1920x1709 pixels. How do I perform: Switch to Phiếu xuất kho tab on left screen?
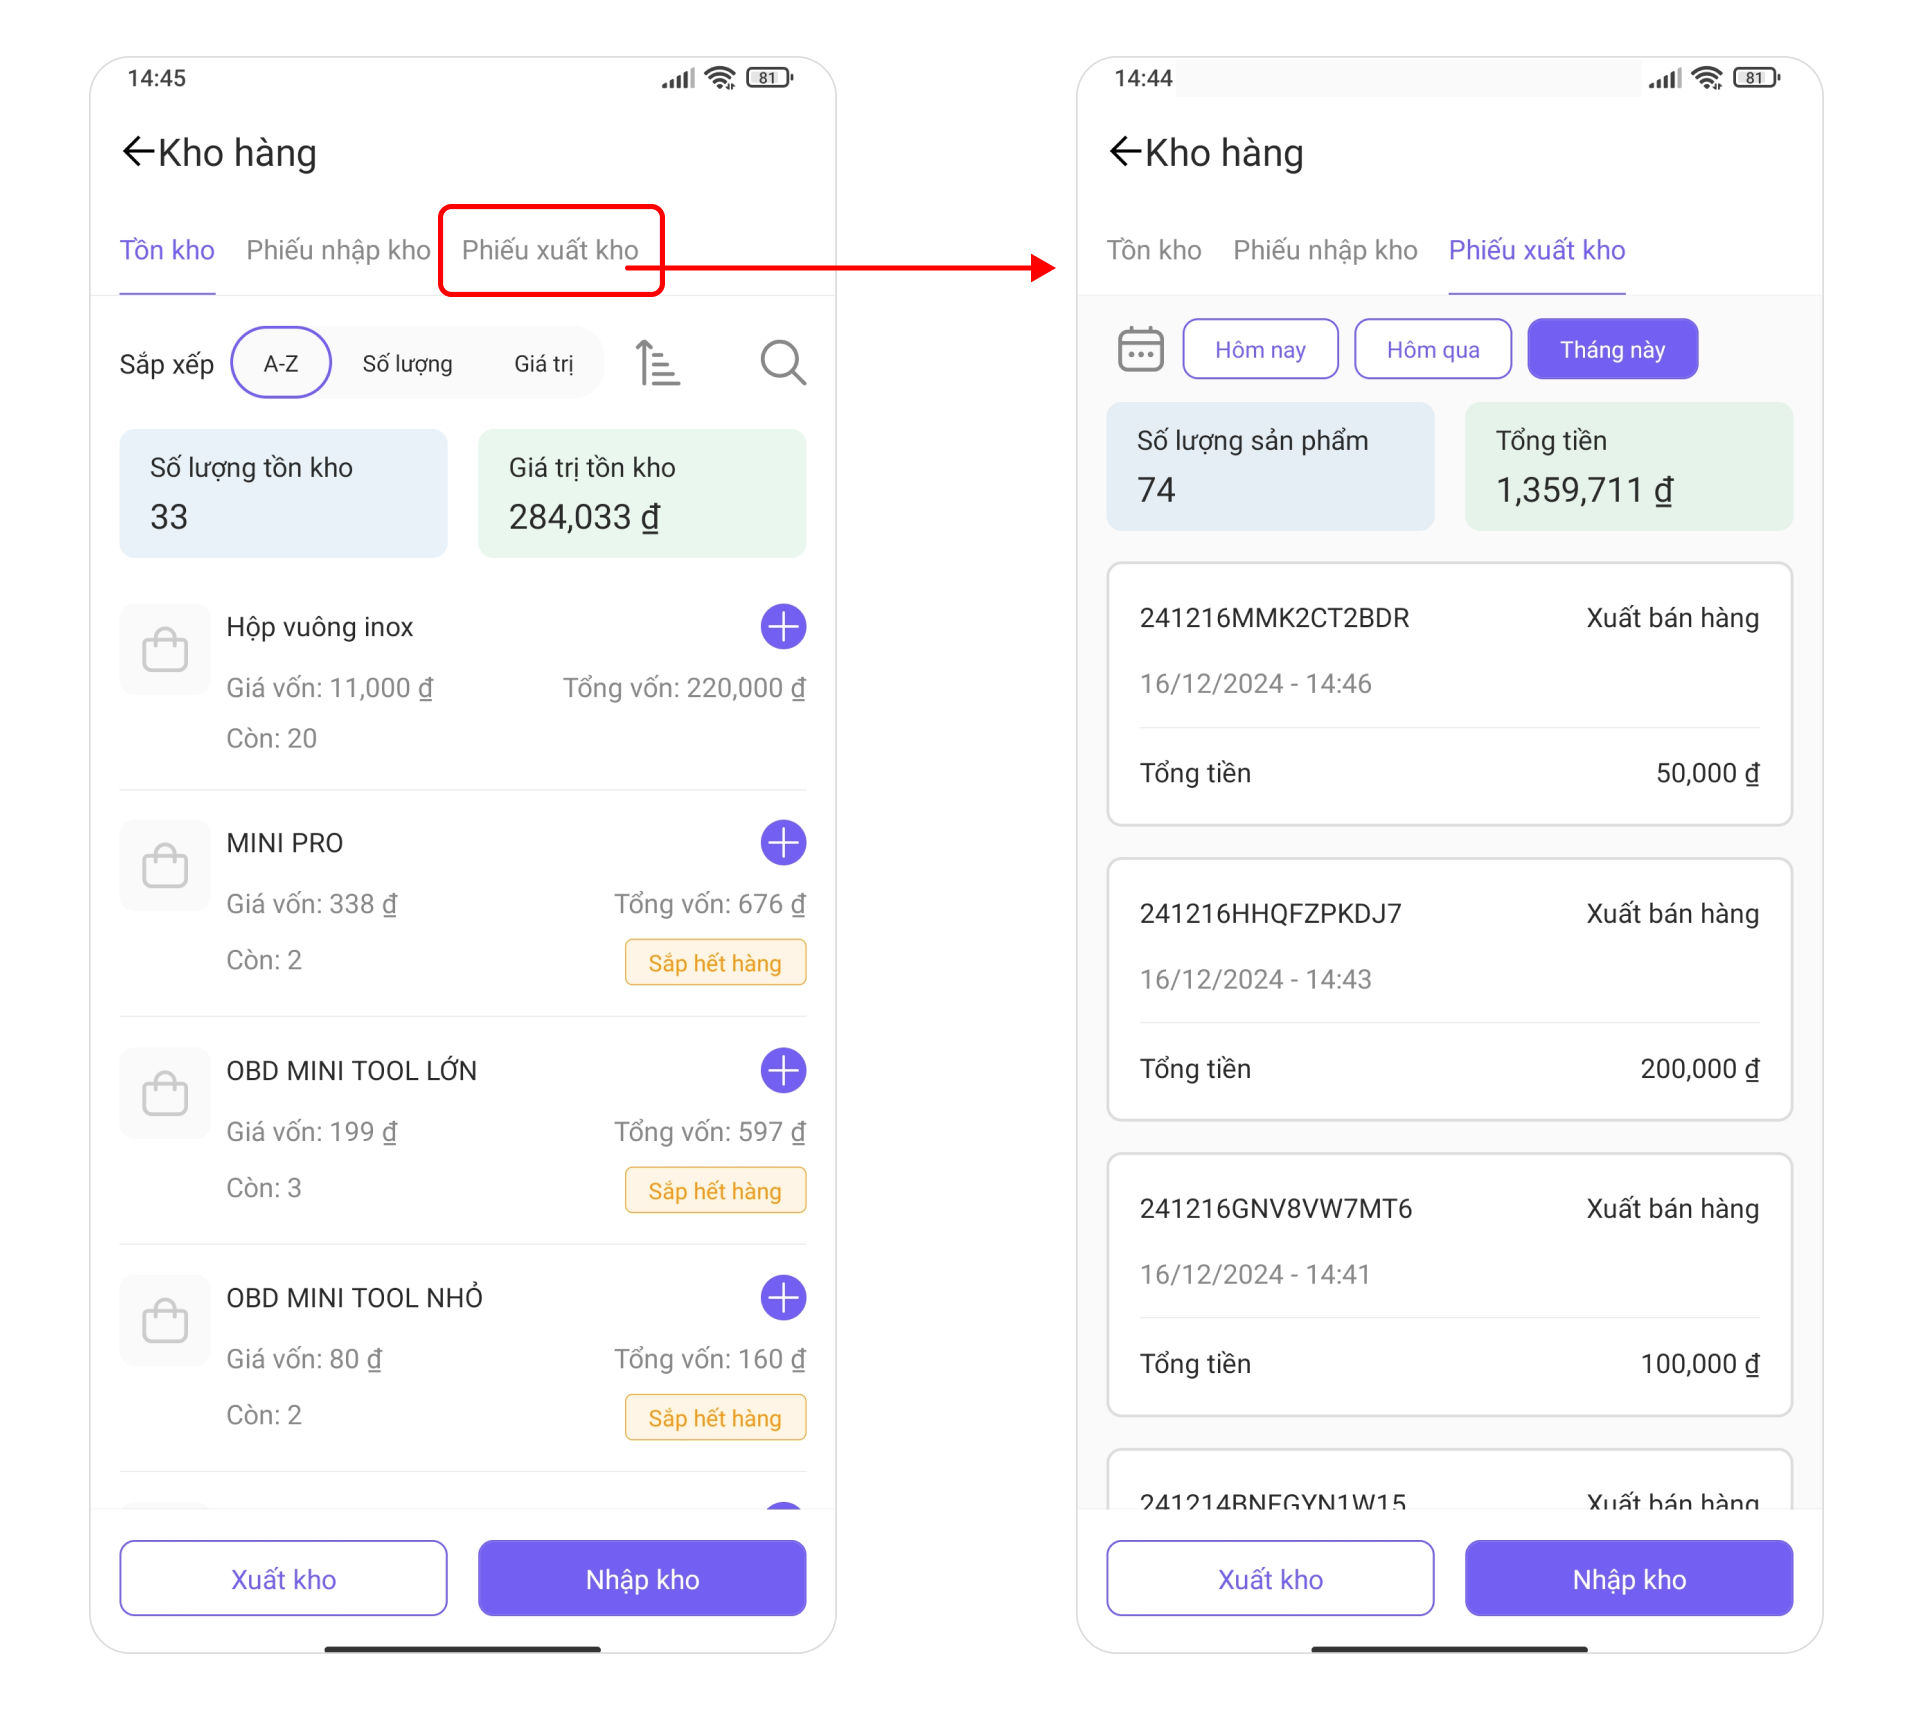pos(550,250)
